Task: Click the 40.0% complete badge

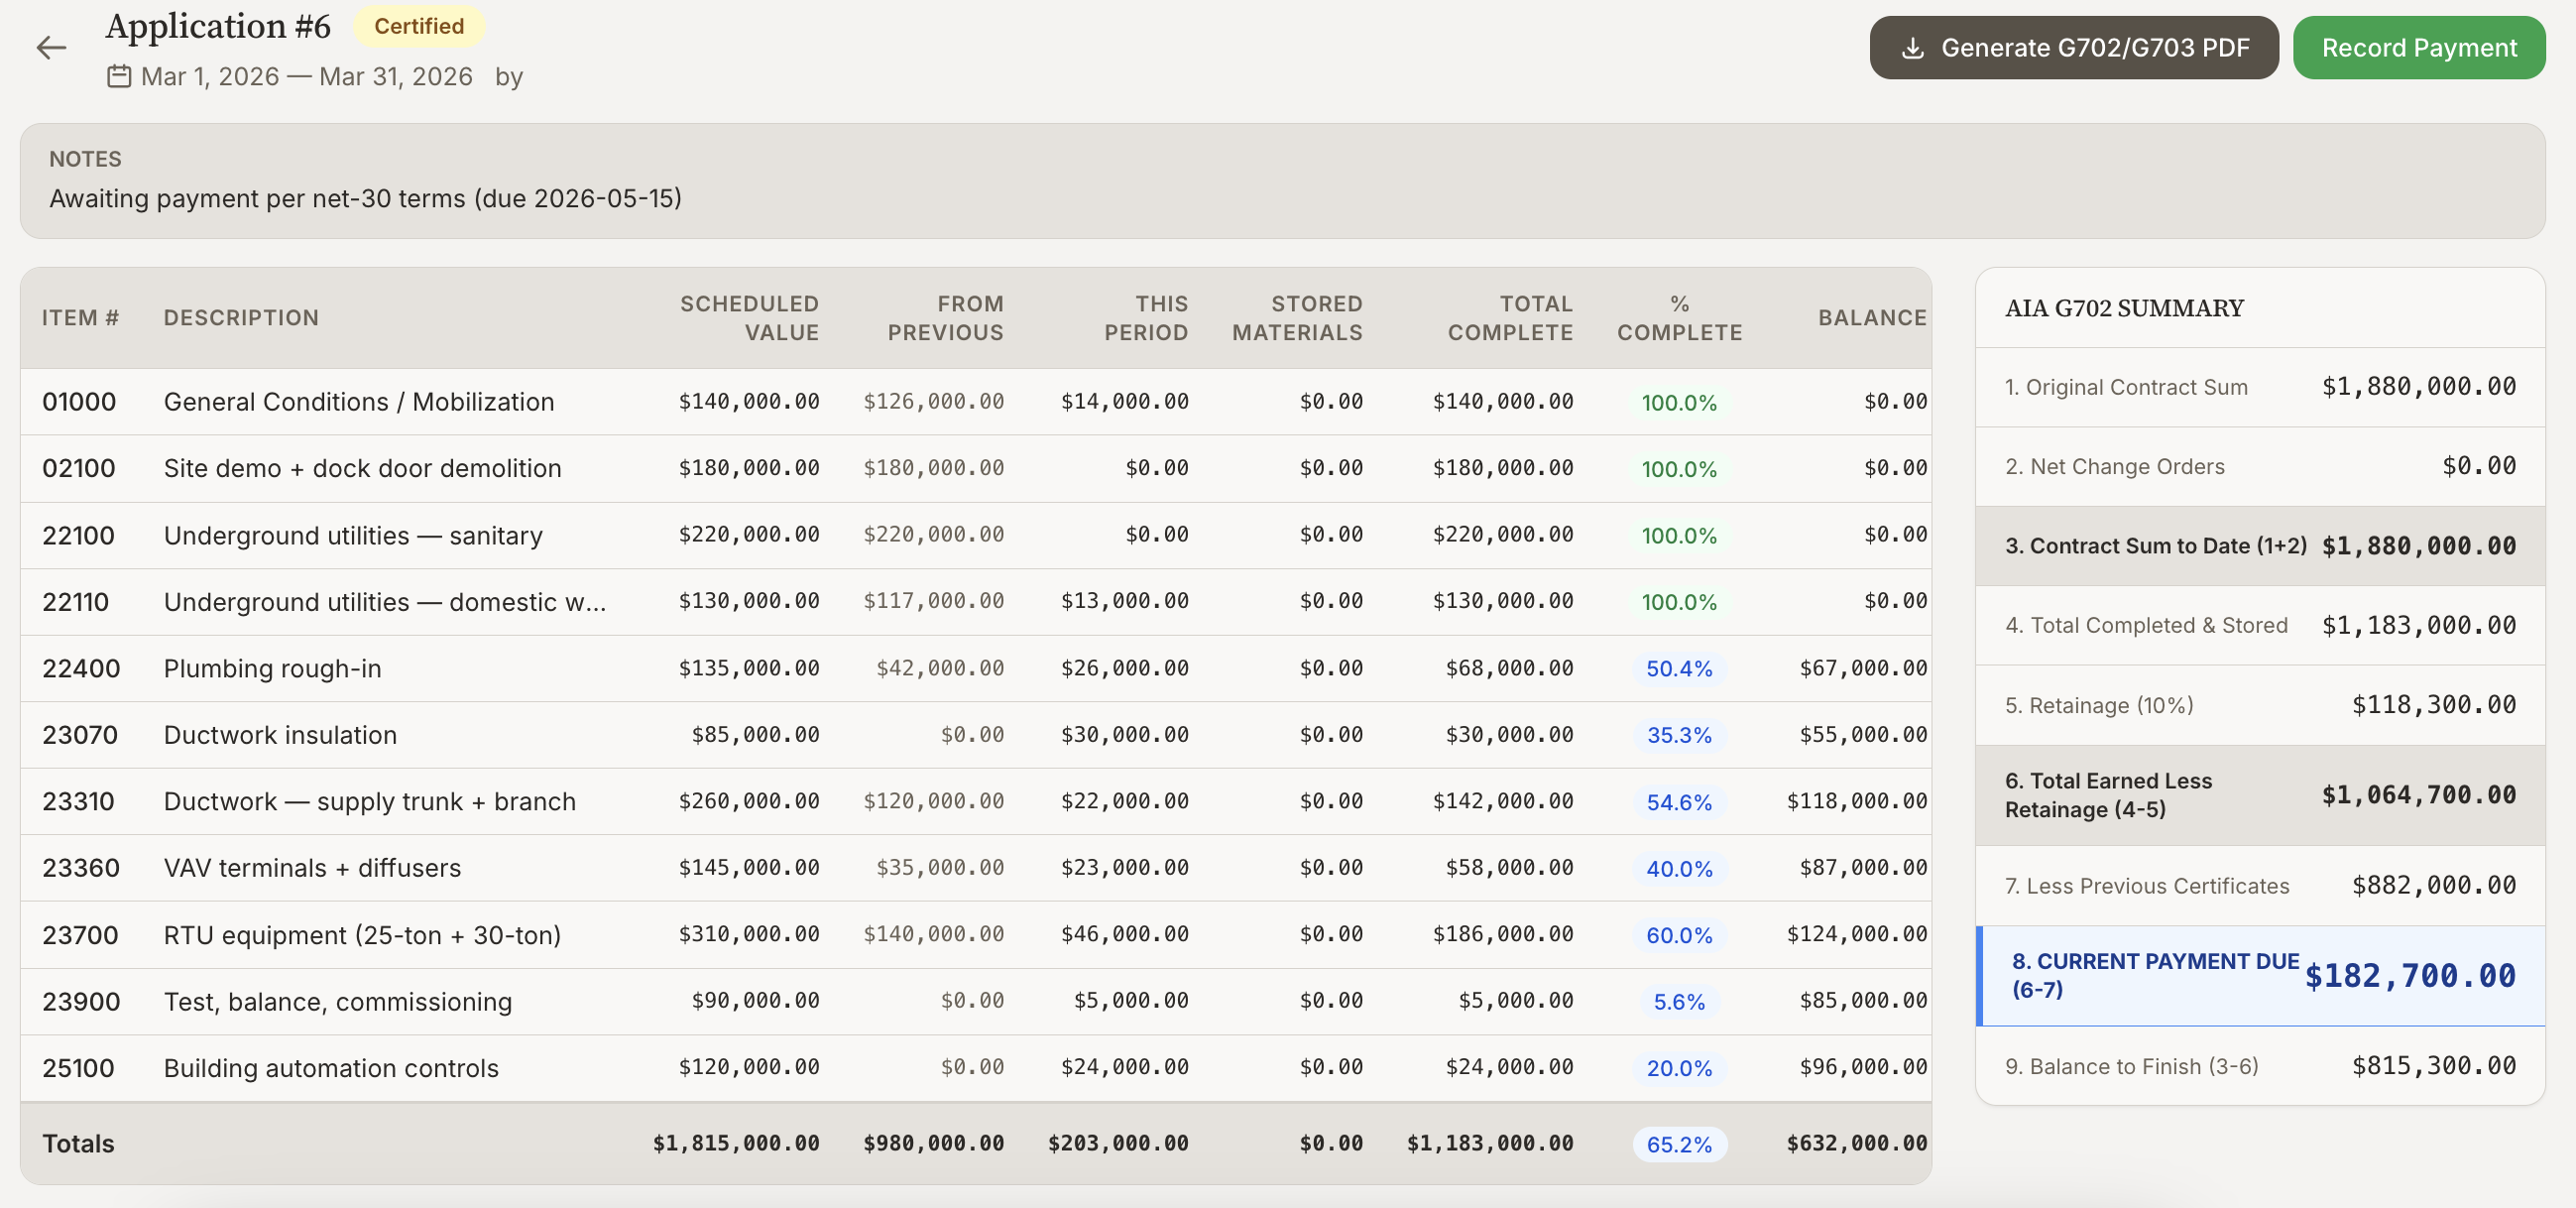Action: coord(1679,869)
